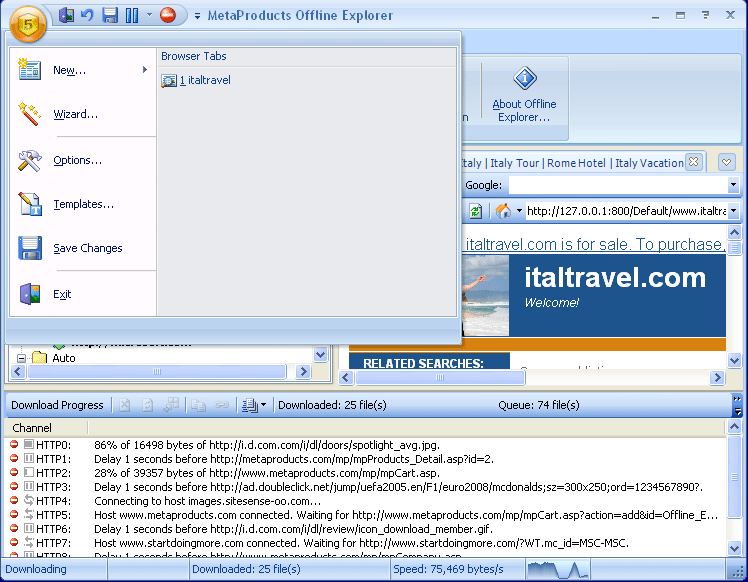
Task: Stop downloading with the red stop icon
Action: click(168, 15)
